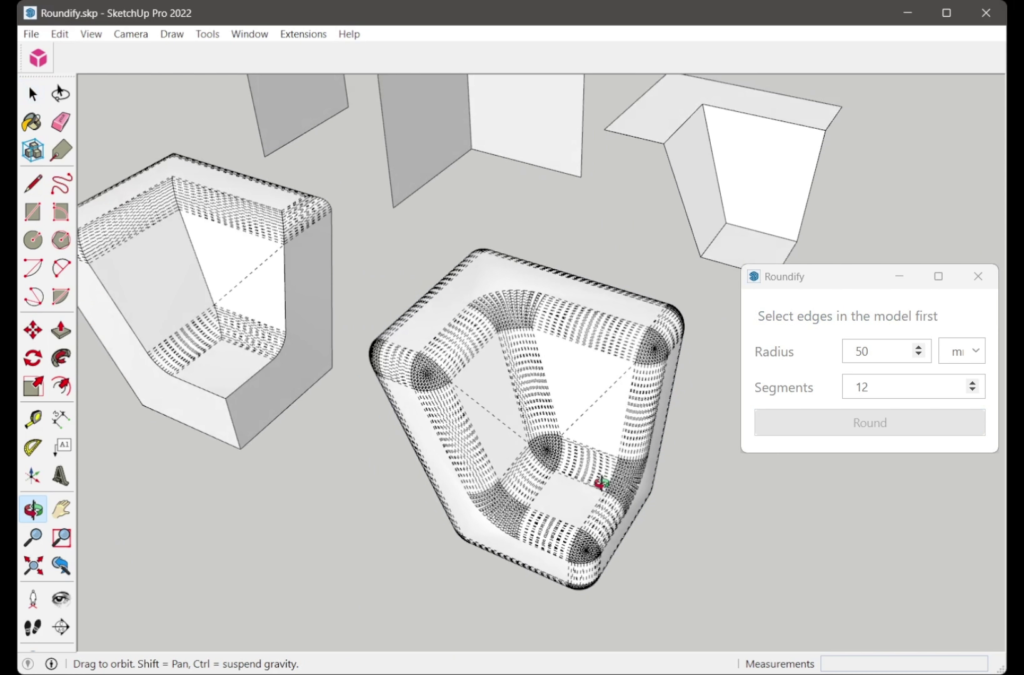
Task: Activate the Freehand drawing tool
Action: (x=61, y=183)
